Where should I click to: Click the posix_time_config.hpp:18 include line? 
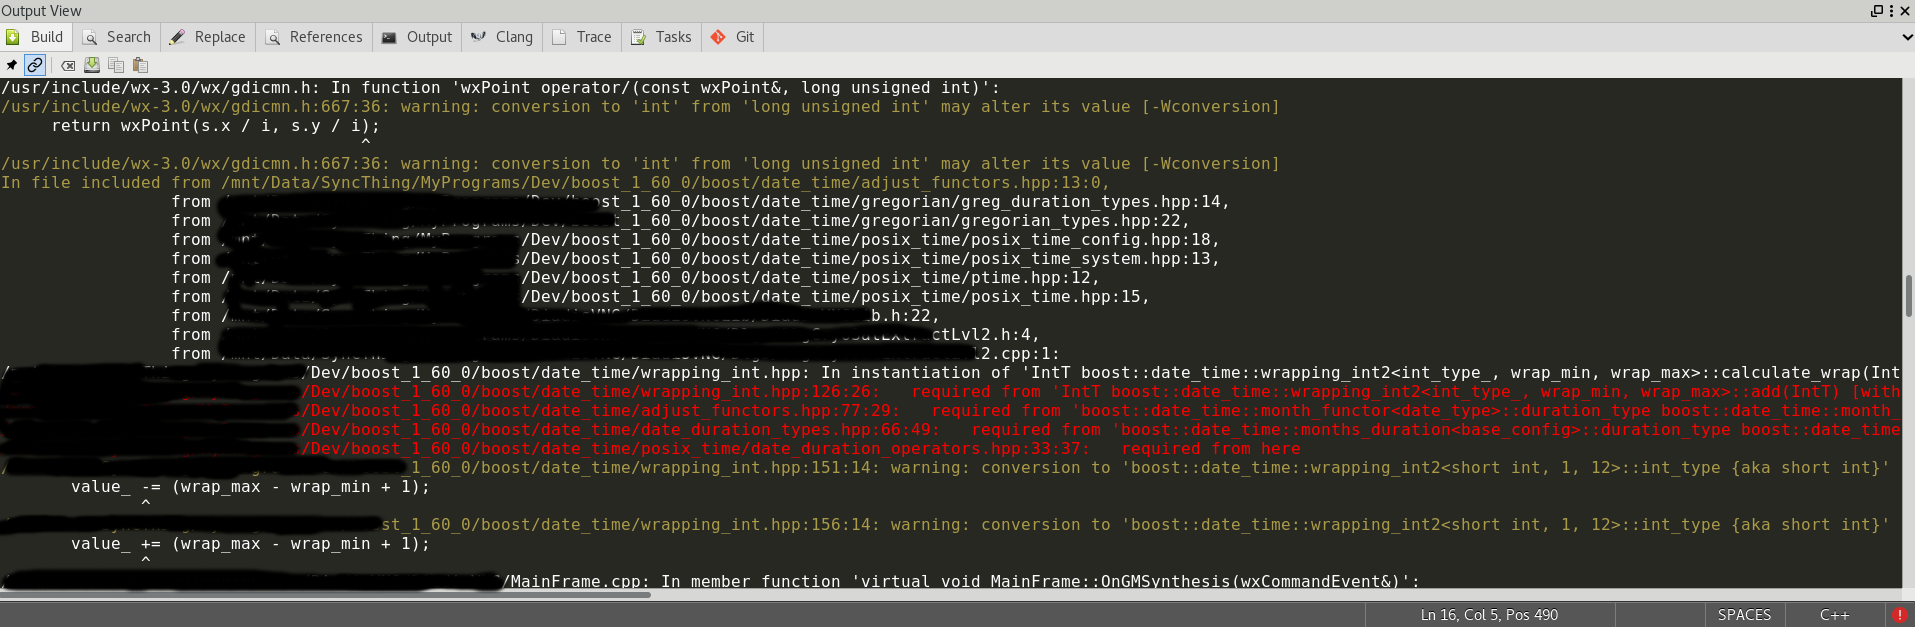[695, 240]
